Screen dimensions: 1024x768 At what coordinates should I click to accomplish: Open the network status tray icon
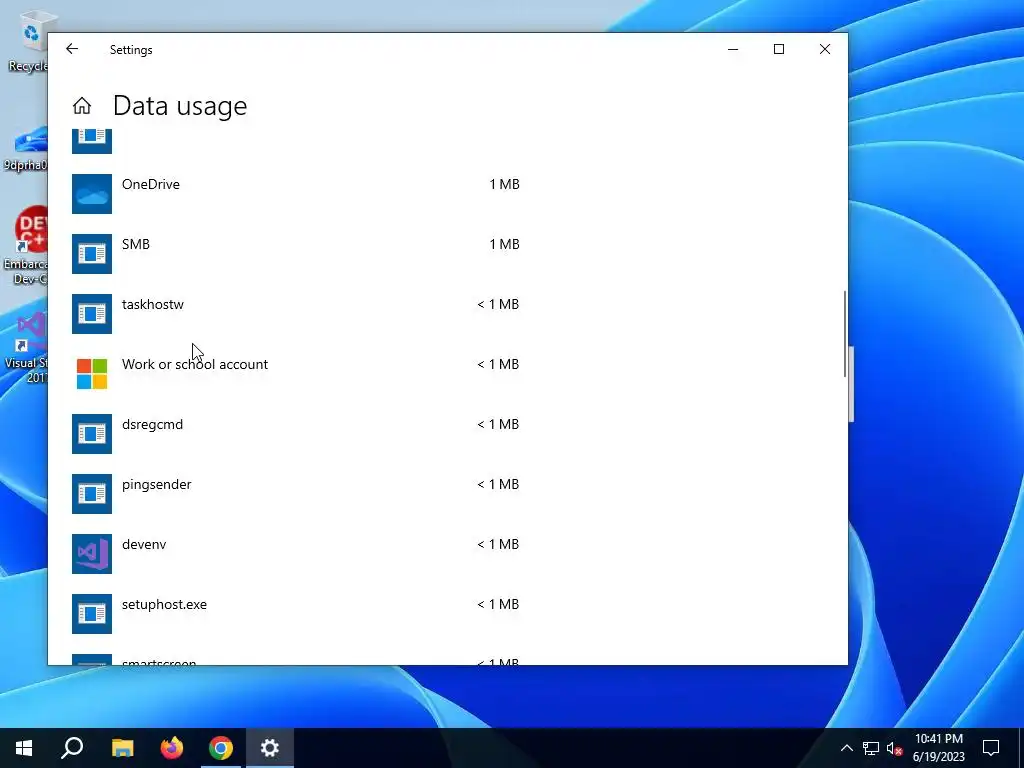click(x=871, y=748)
